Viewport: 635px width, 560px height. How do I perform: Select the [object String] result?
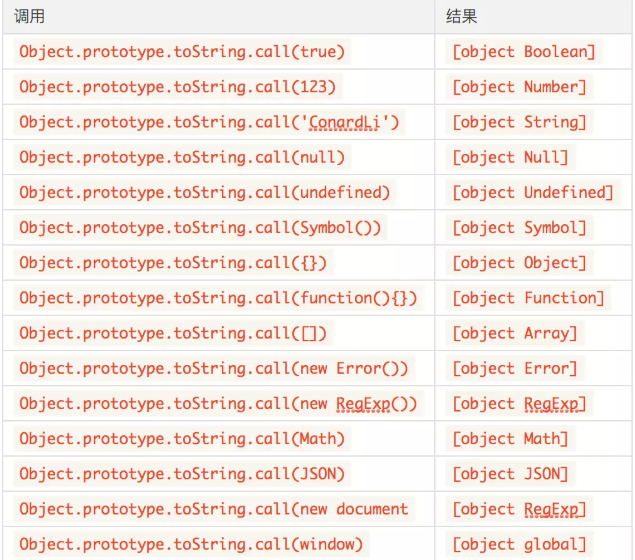click(x=519, y=122)
